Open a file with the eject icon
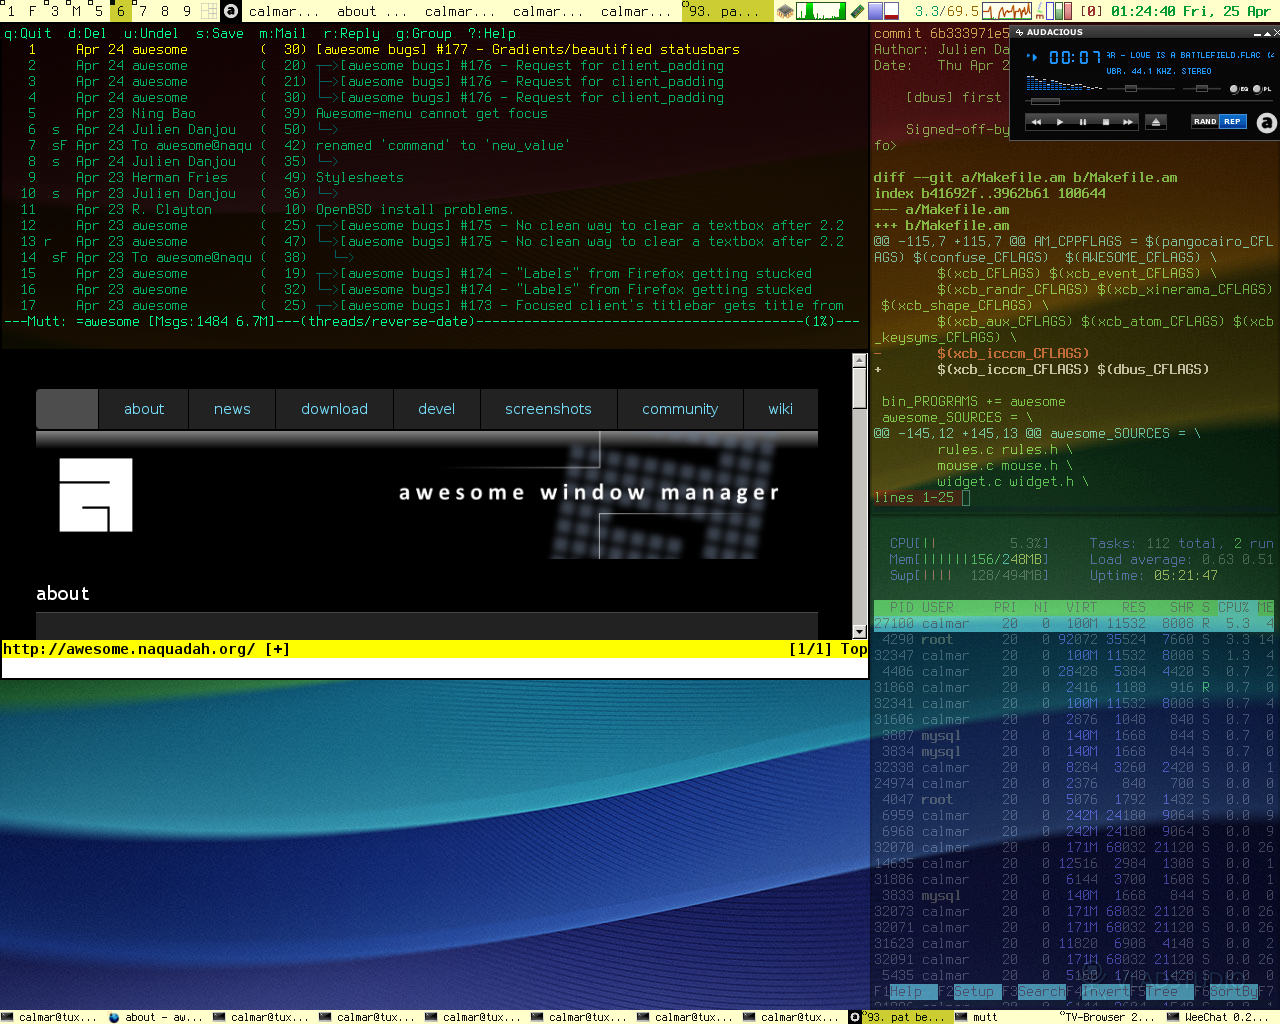This screenshot has width=1280, height=1024. click(1156, 122)
